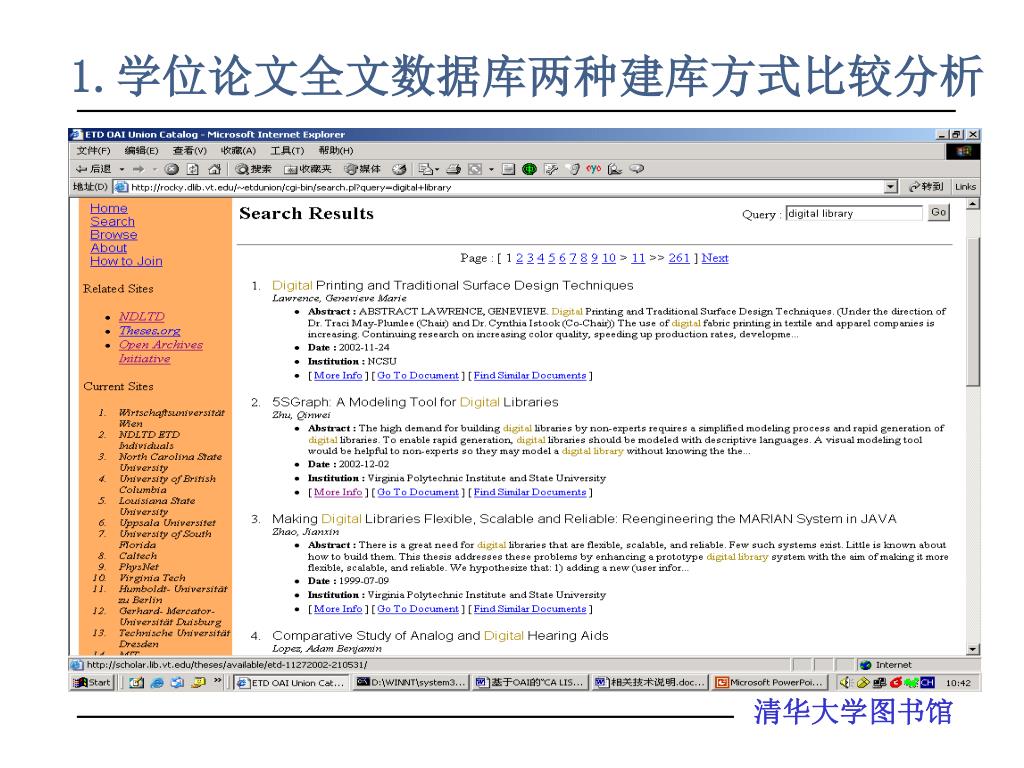Open the NDLTD related site link
This screenshot has width=1024, height=768.
pyautogui.click(x=142, y=317)
